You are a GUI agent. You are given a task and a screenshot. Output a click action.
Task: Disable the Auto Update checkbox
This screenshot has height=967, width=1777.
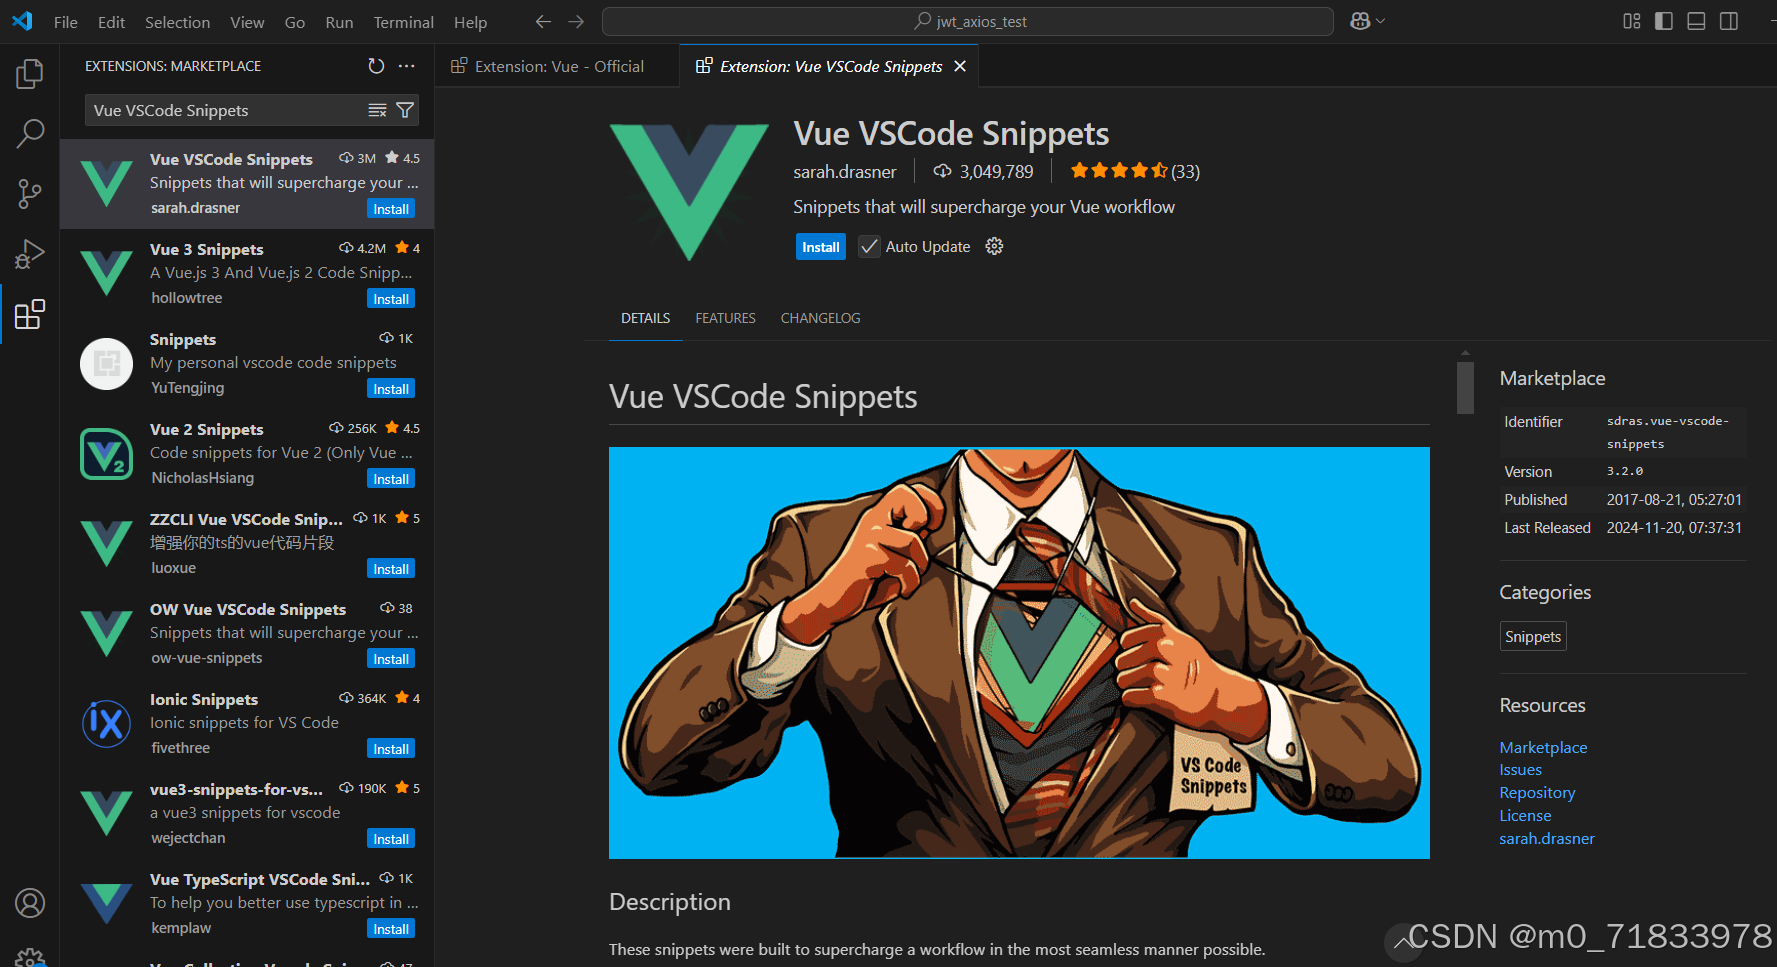869,246
